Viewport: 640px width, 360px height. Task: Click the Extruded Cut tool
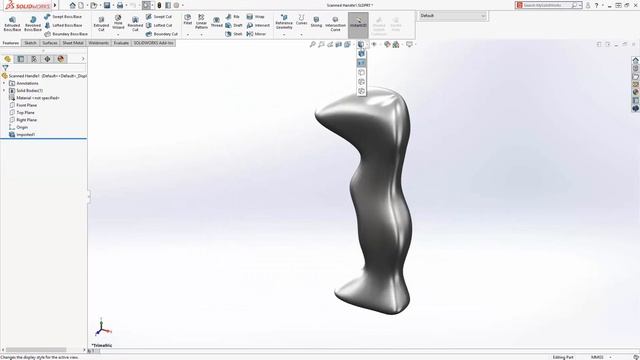(101, 24)
